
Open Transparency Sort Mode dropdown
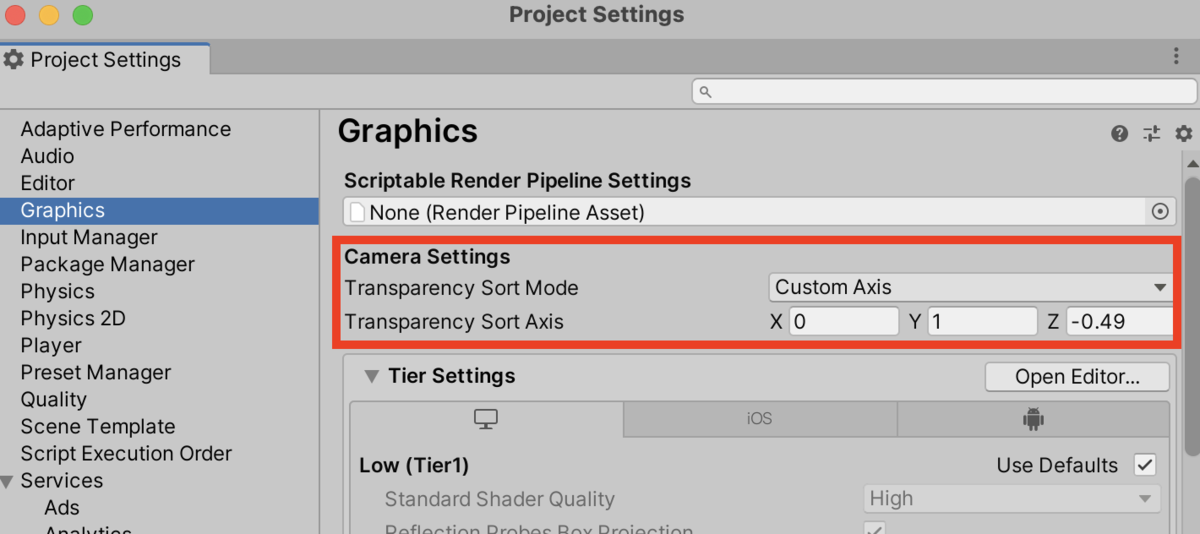pos(970,287)
